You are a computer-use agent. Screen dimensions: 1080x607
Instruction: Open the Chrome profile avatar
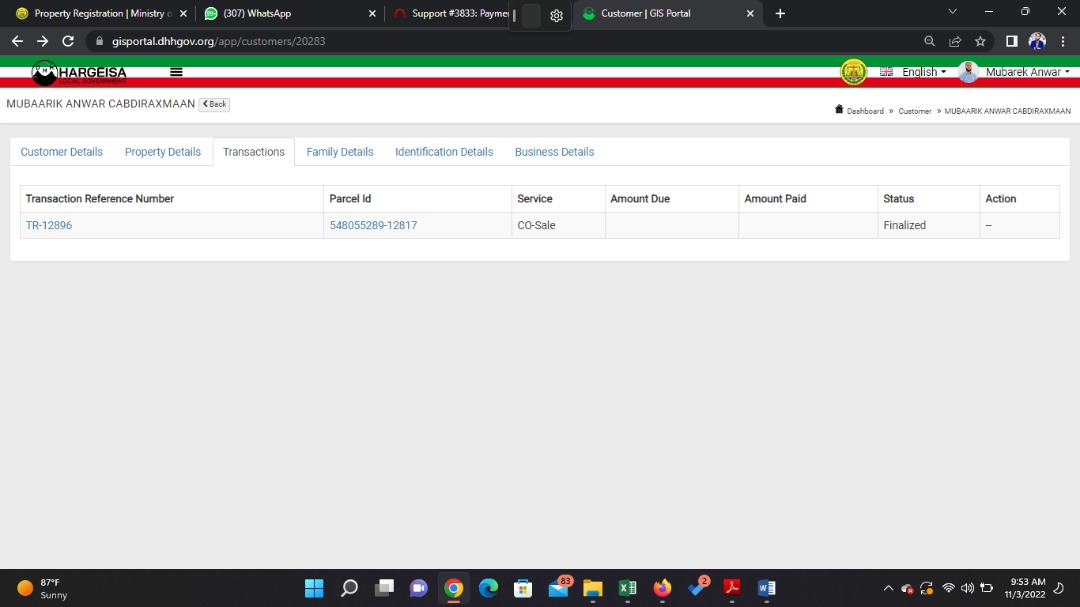click(x=1037, y=41)
